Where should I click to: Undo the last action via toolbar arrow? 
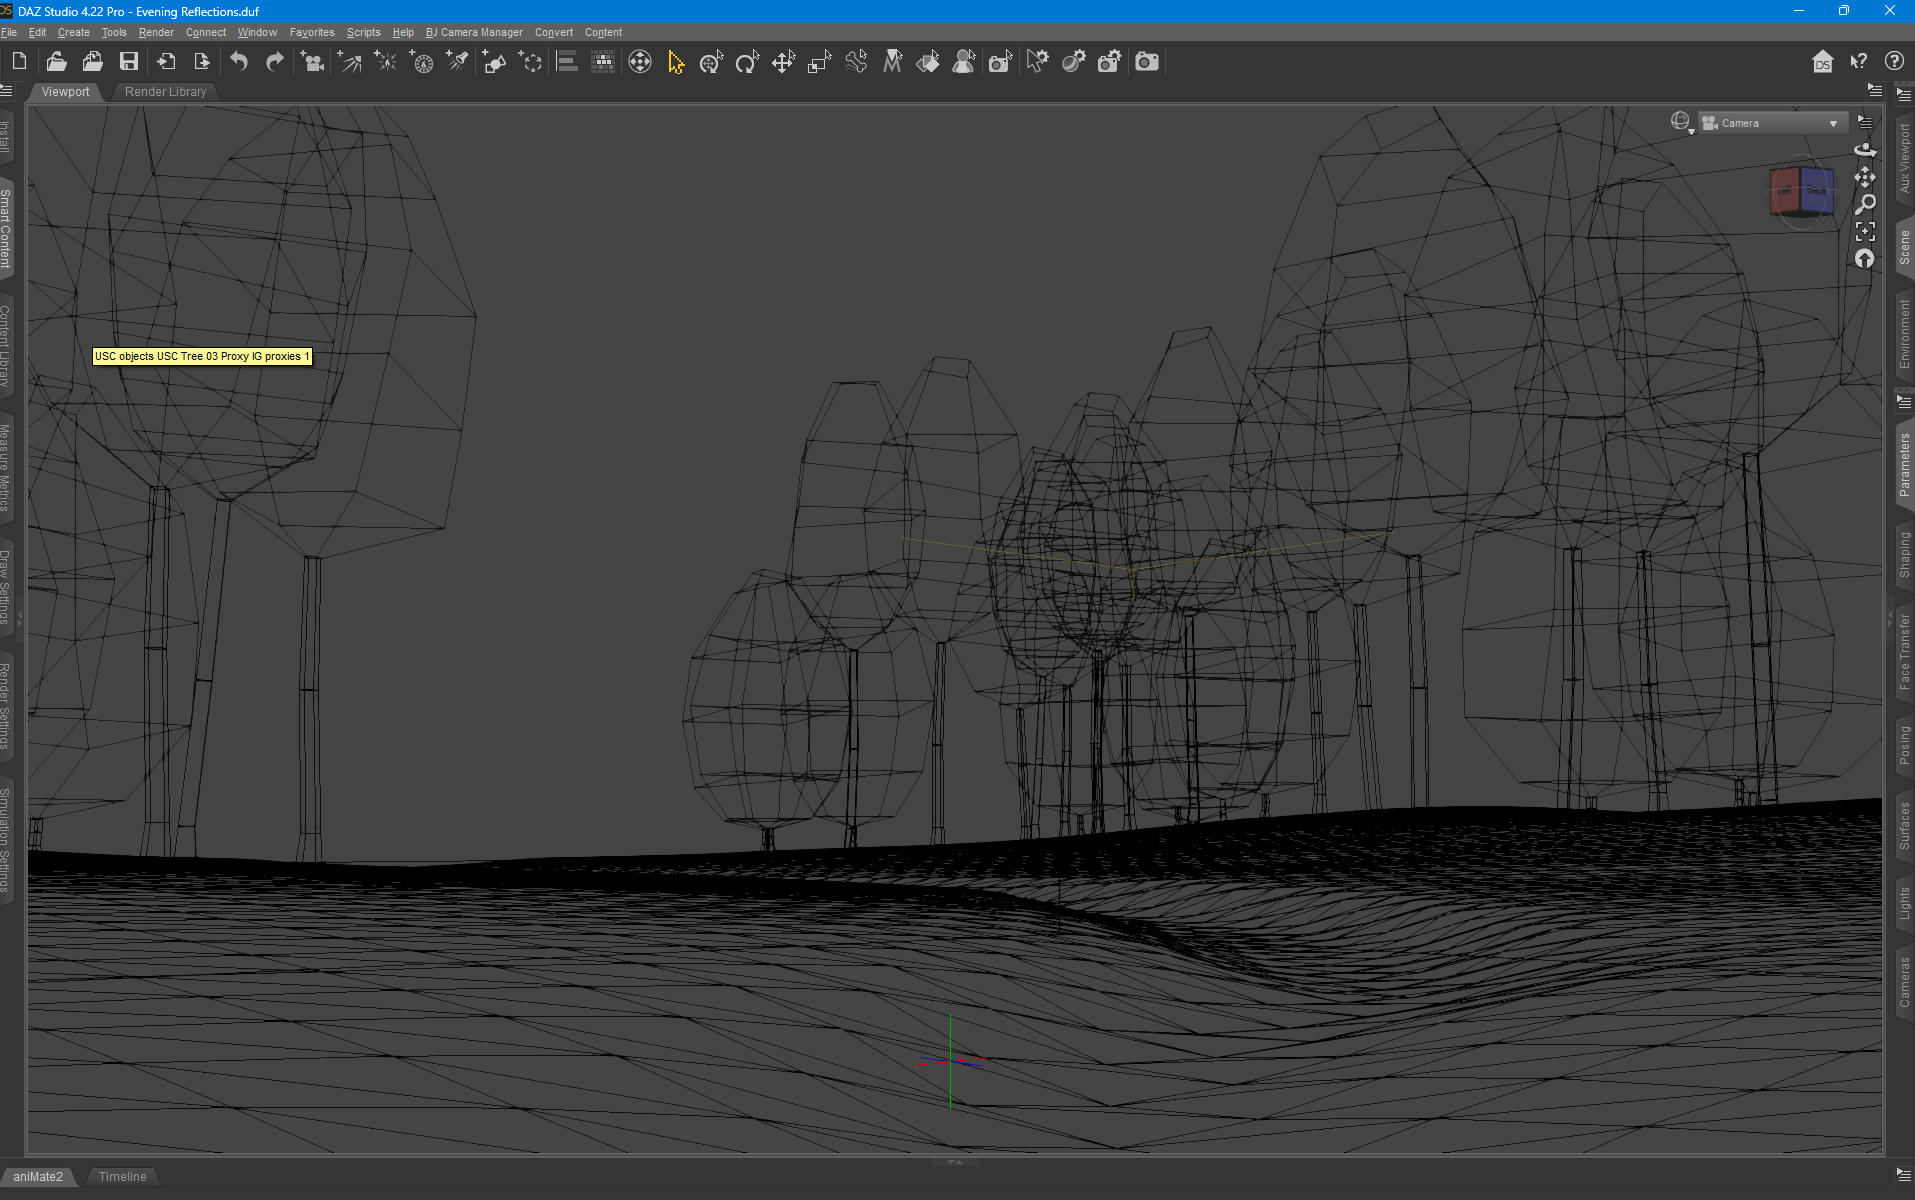point(239,62)
